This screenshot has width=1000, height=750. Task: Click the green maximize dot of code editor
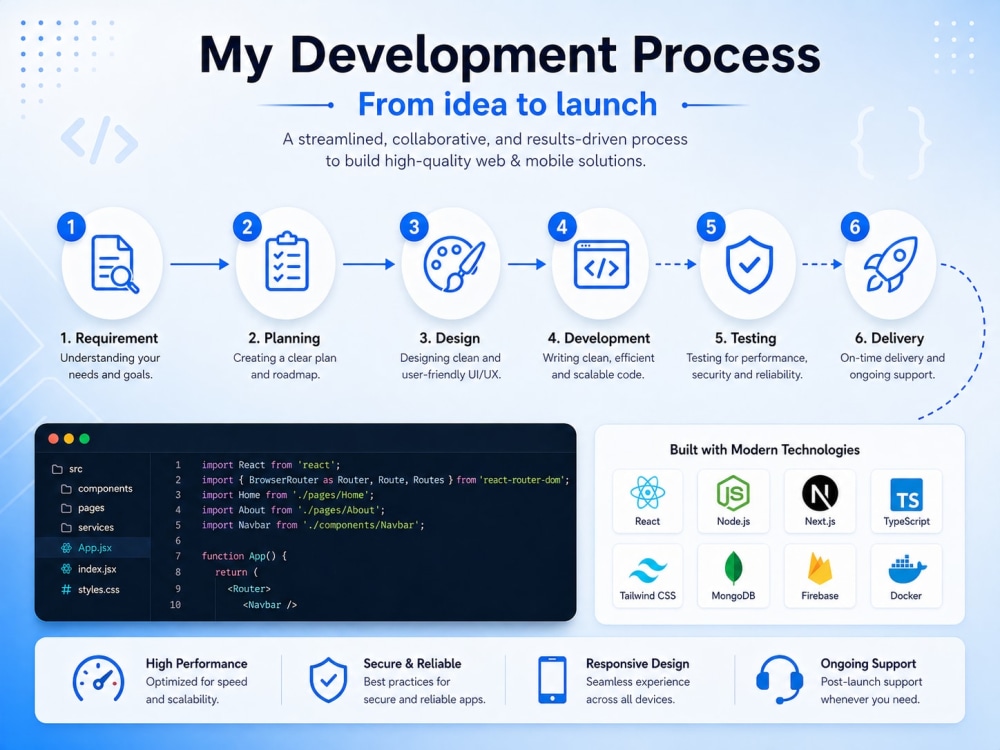pyautogui.click(x=84, y=439)
